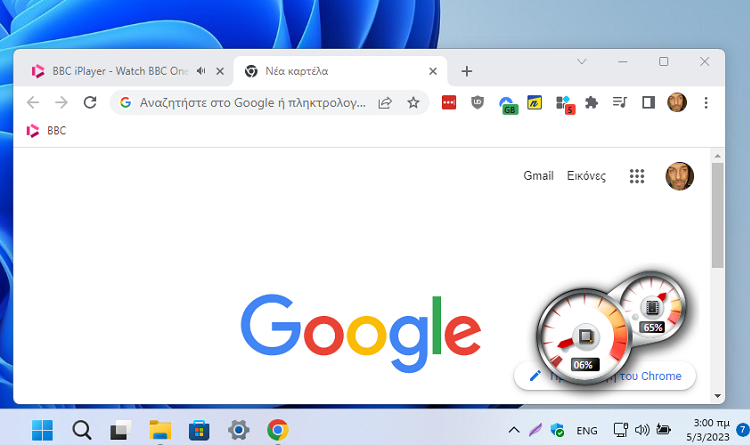Click the customize Chrome pencil button
The image size is (750, 445).
(605, 376)
